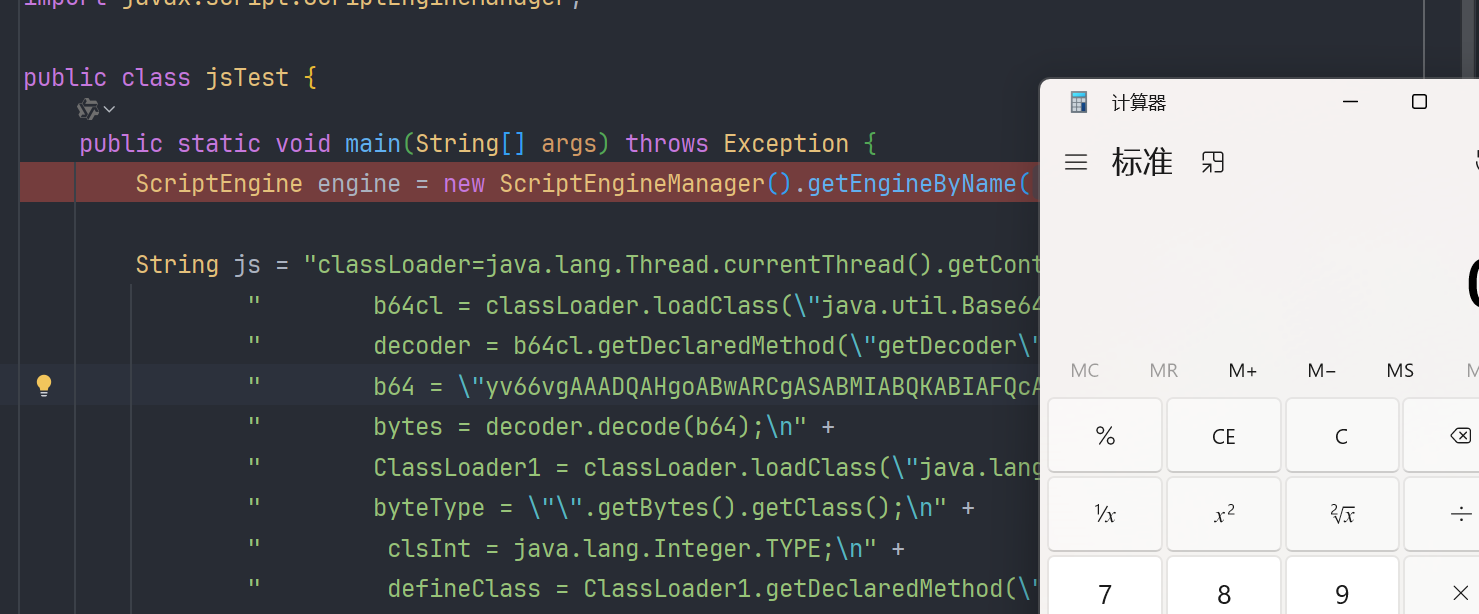Image resolution: width=1479 pixels, height=614 pixels.
Task: Click the M+ memory add button
Action: (1243, 371)
